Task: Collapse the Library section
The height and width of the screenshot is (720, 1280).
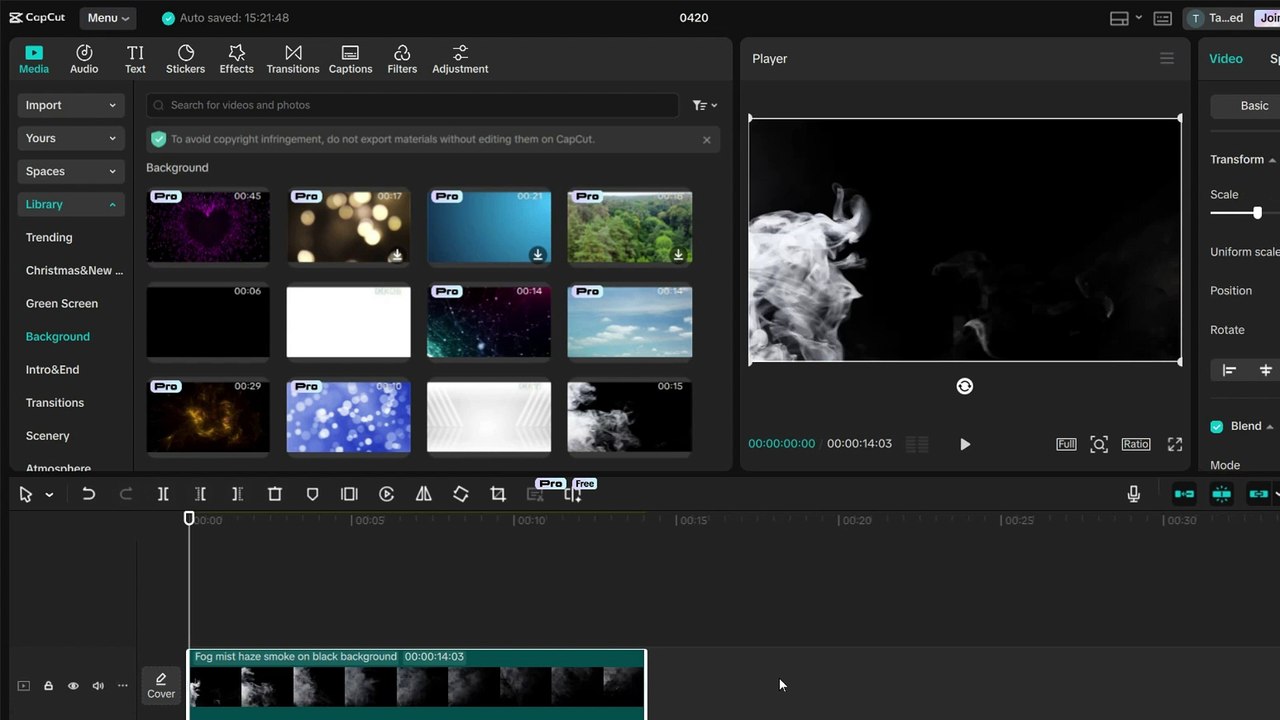Action: [71, 204]
